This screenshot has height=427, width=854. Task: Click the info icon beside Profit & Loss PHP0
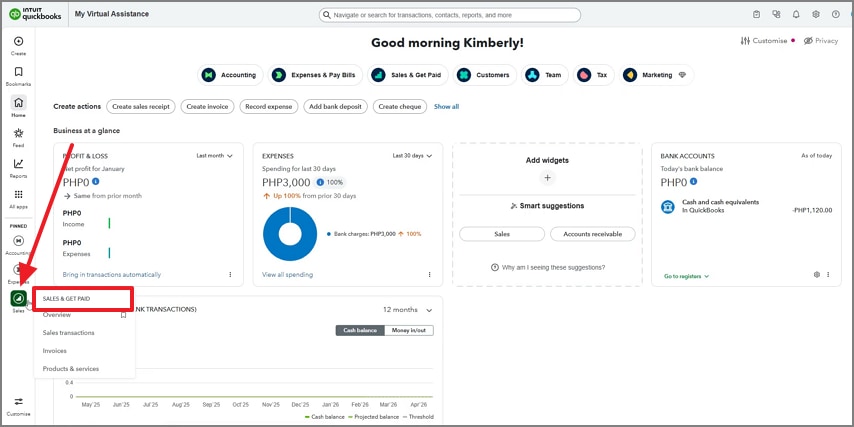(96, 181)
